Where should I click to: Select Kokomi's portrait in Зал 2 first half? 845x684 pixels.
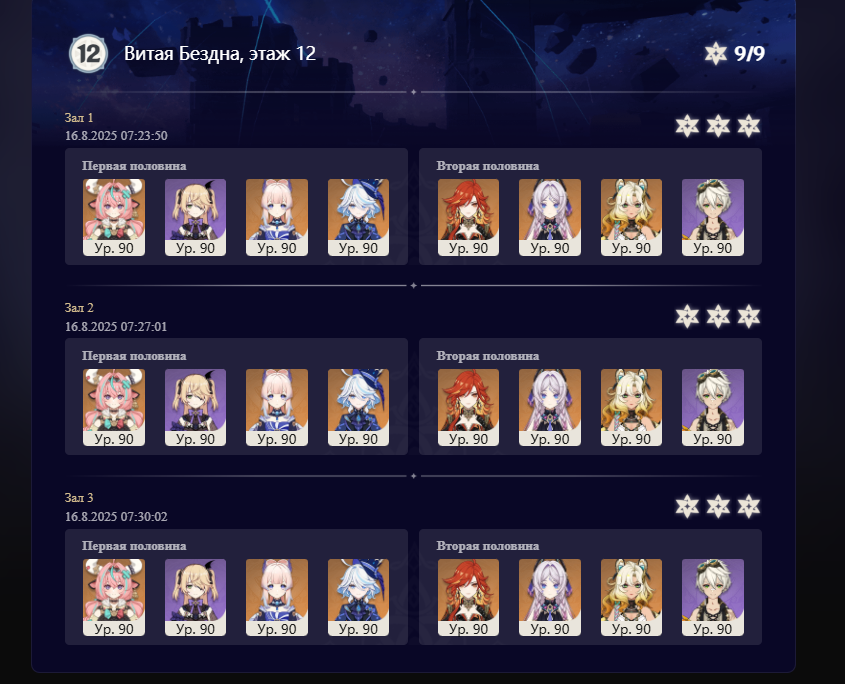click(x=277, y=407)
